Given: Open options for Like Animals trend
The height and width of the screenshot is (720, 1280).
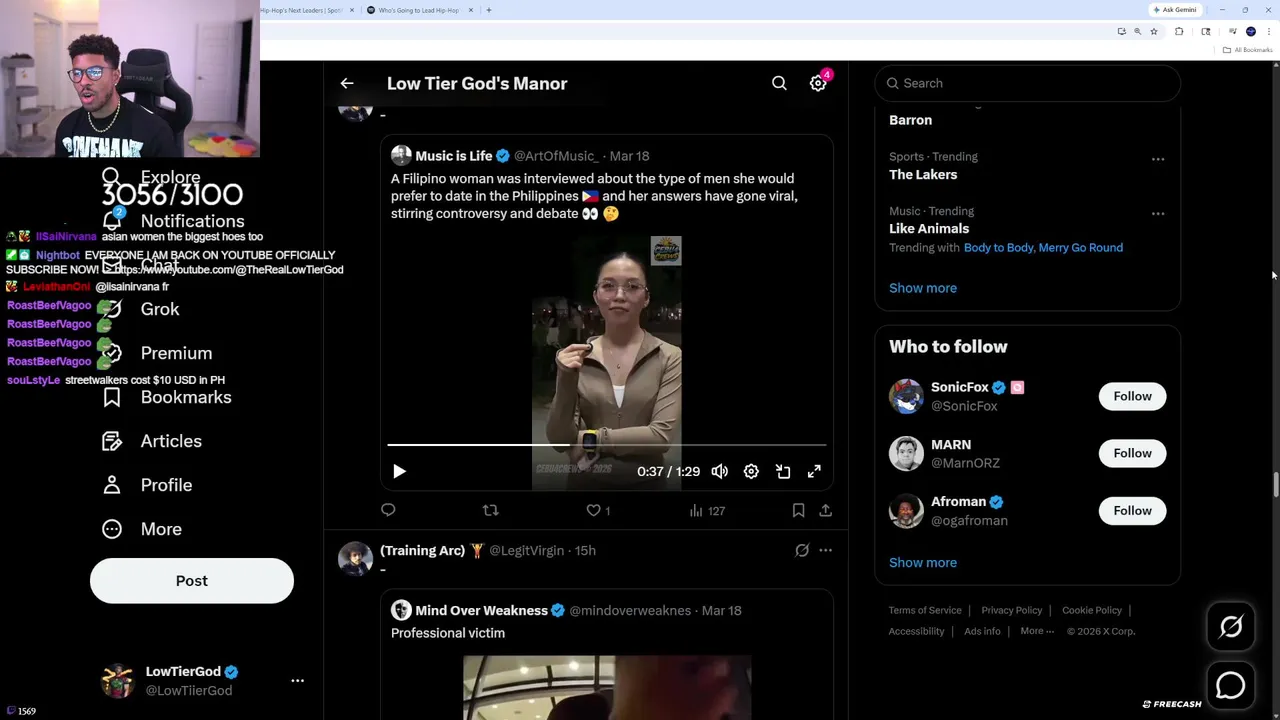Looking at the screenshot, I should click(1158, 213).
